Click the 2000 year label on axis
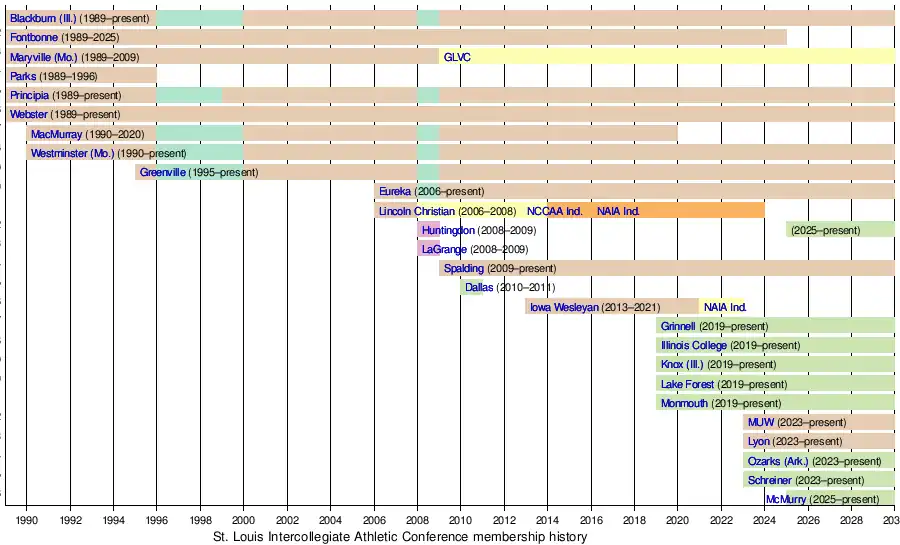Image resolution: width=900 pixels, height=545 pixels. (x=243, y=521)
